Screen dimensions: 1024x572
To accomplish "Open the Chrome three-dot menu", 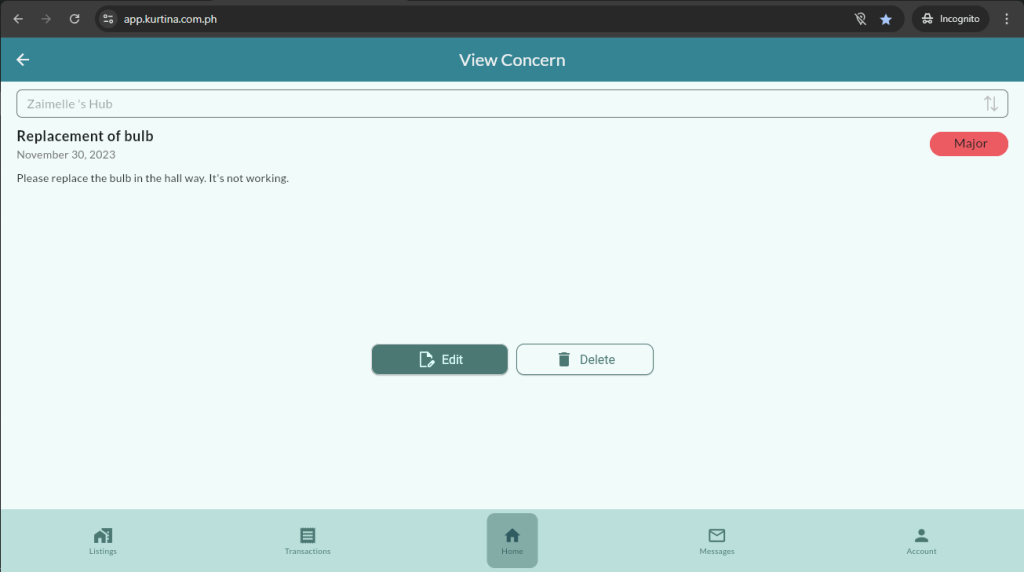I will pyautogui.click(x=1006, y=19).
